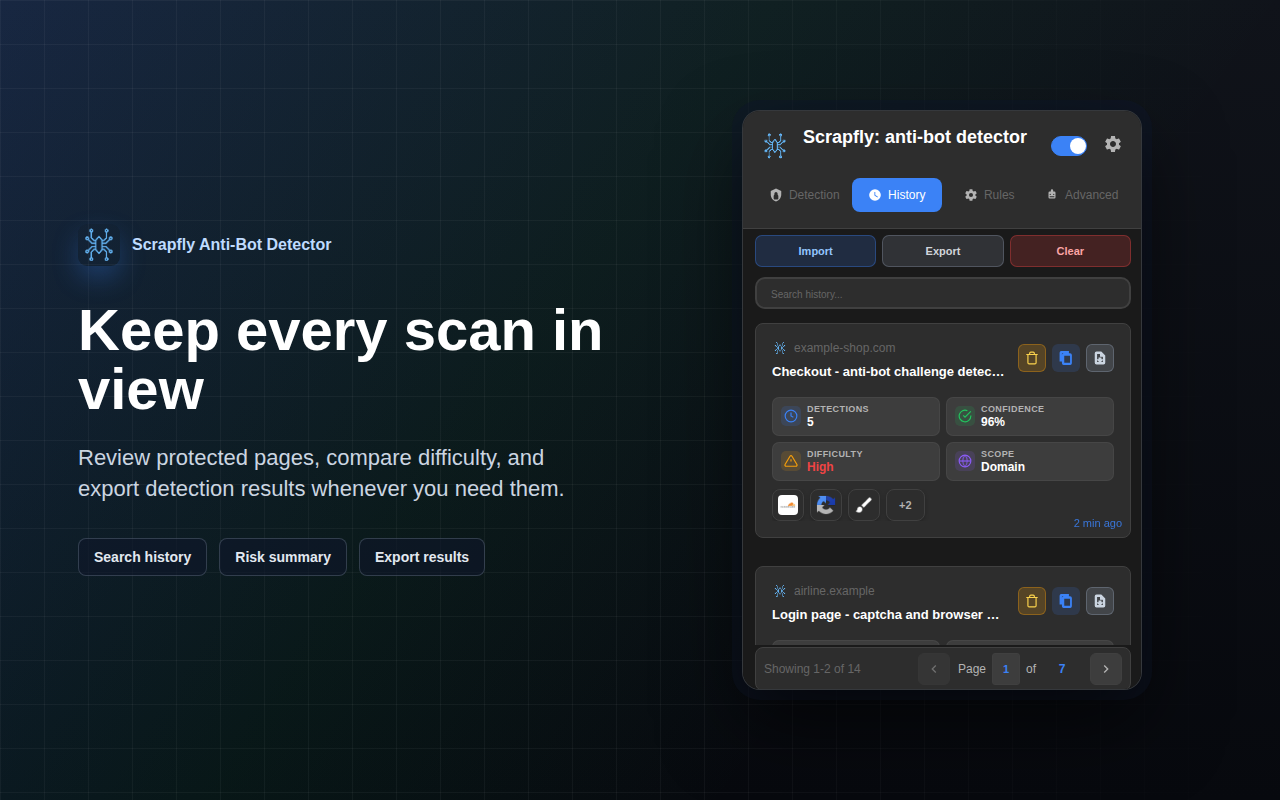Switch to the Detection tab
1280x800 pixels.
pos(805,195)
